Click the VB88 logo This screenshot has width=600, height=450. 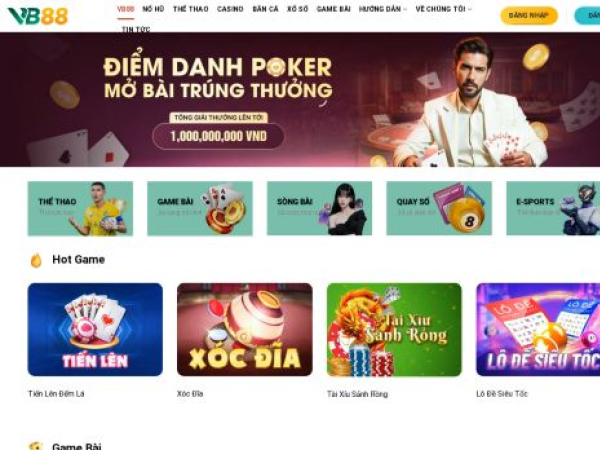[38, 16]
